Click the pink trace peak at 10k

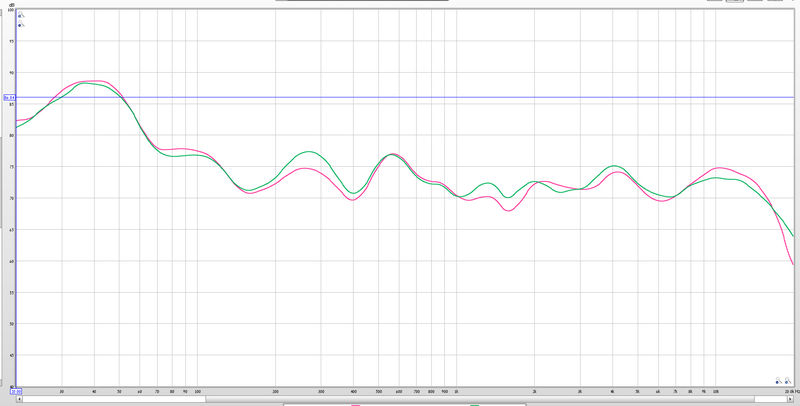click(x=719, y=167)
